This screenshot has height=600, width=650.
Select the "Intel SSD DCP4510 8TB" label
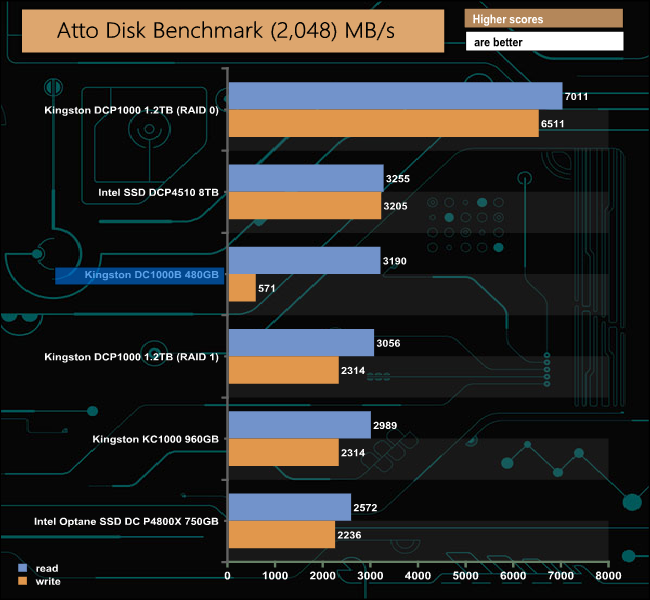(x=158, y=192)
